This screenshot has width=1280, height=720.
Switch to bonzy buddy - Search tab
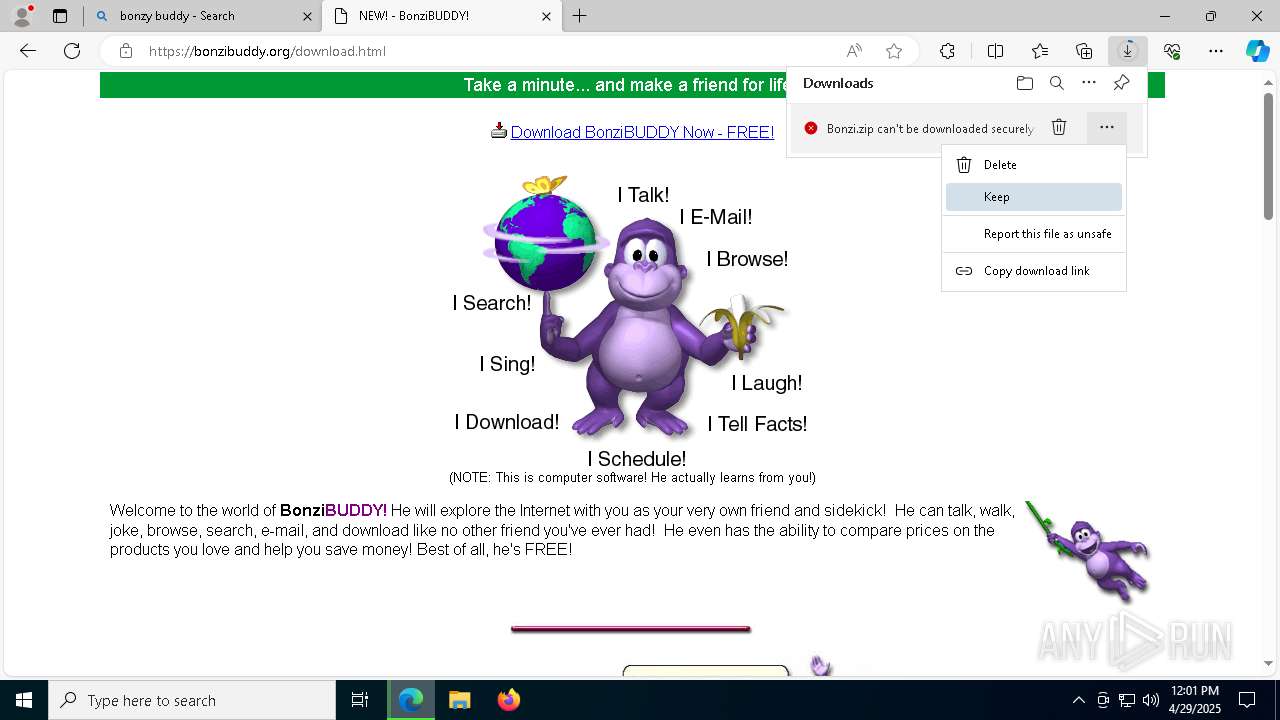203,16
